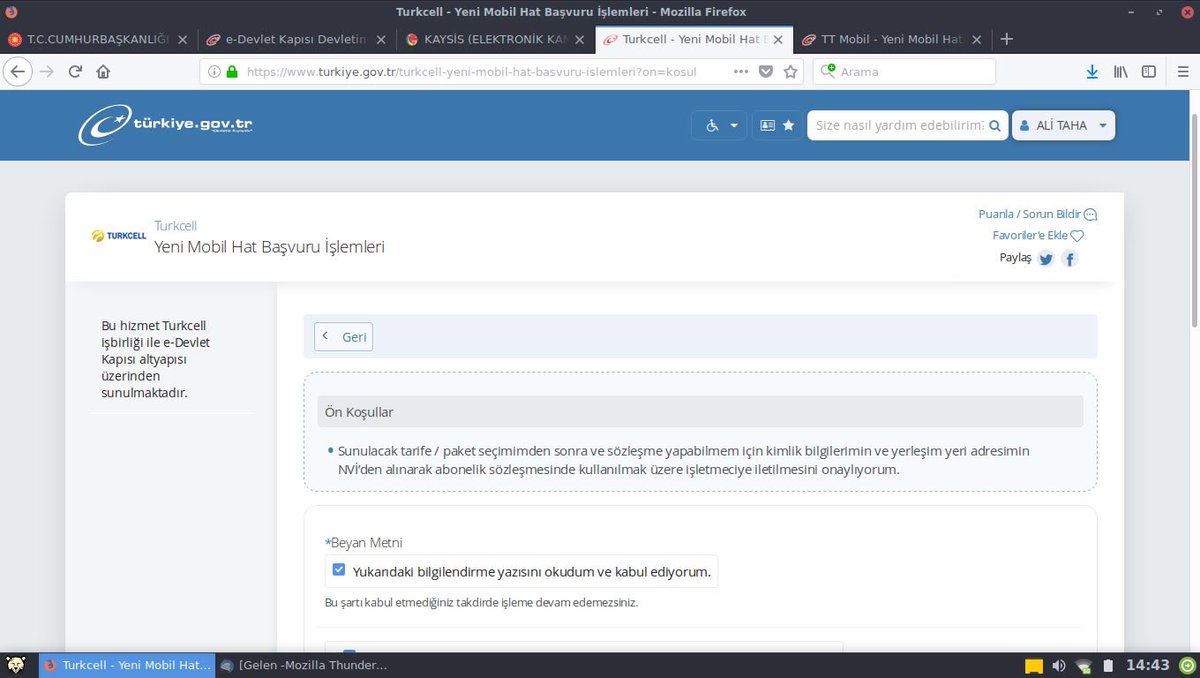
Task: Click the yellow notification icon in the system tray
Action: [1034, 666]
